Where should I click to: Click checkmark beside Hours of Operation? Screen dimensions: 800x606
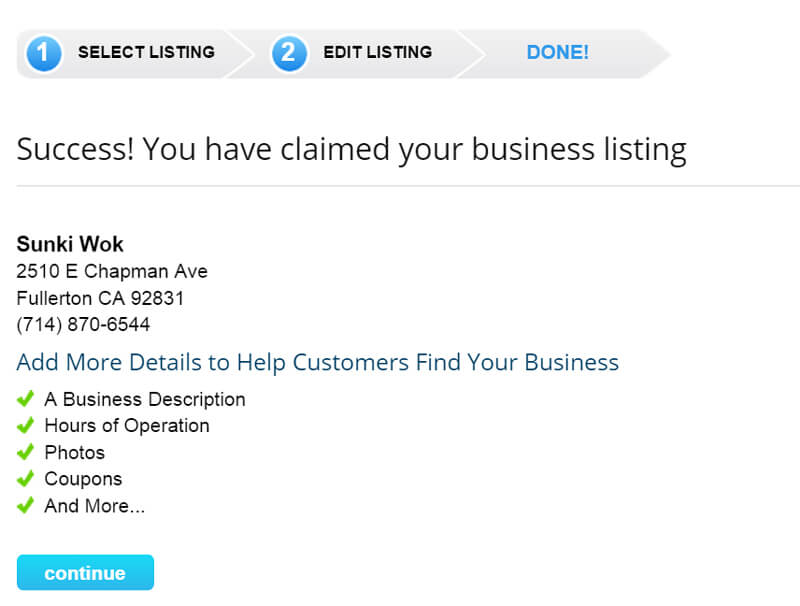(26, 425)
